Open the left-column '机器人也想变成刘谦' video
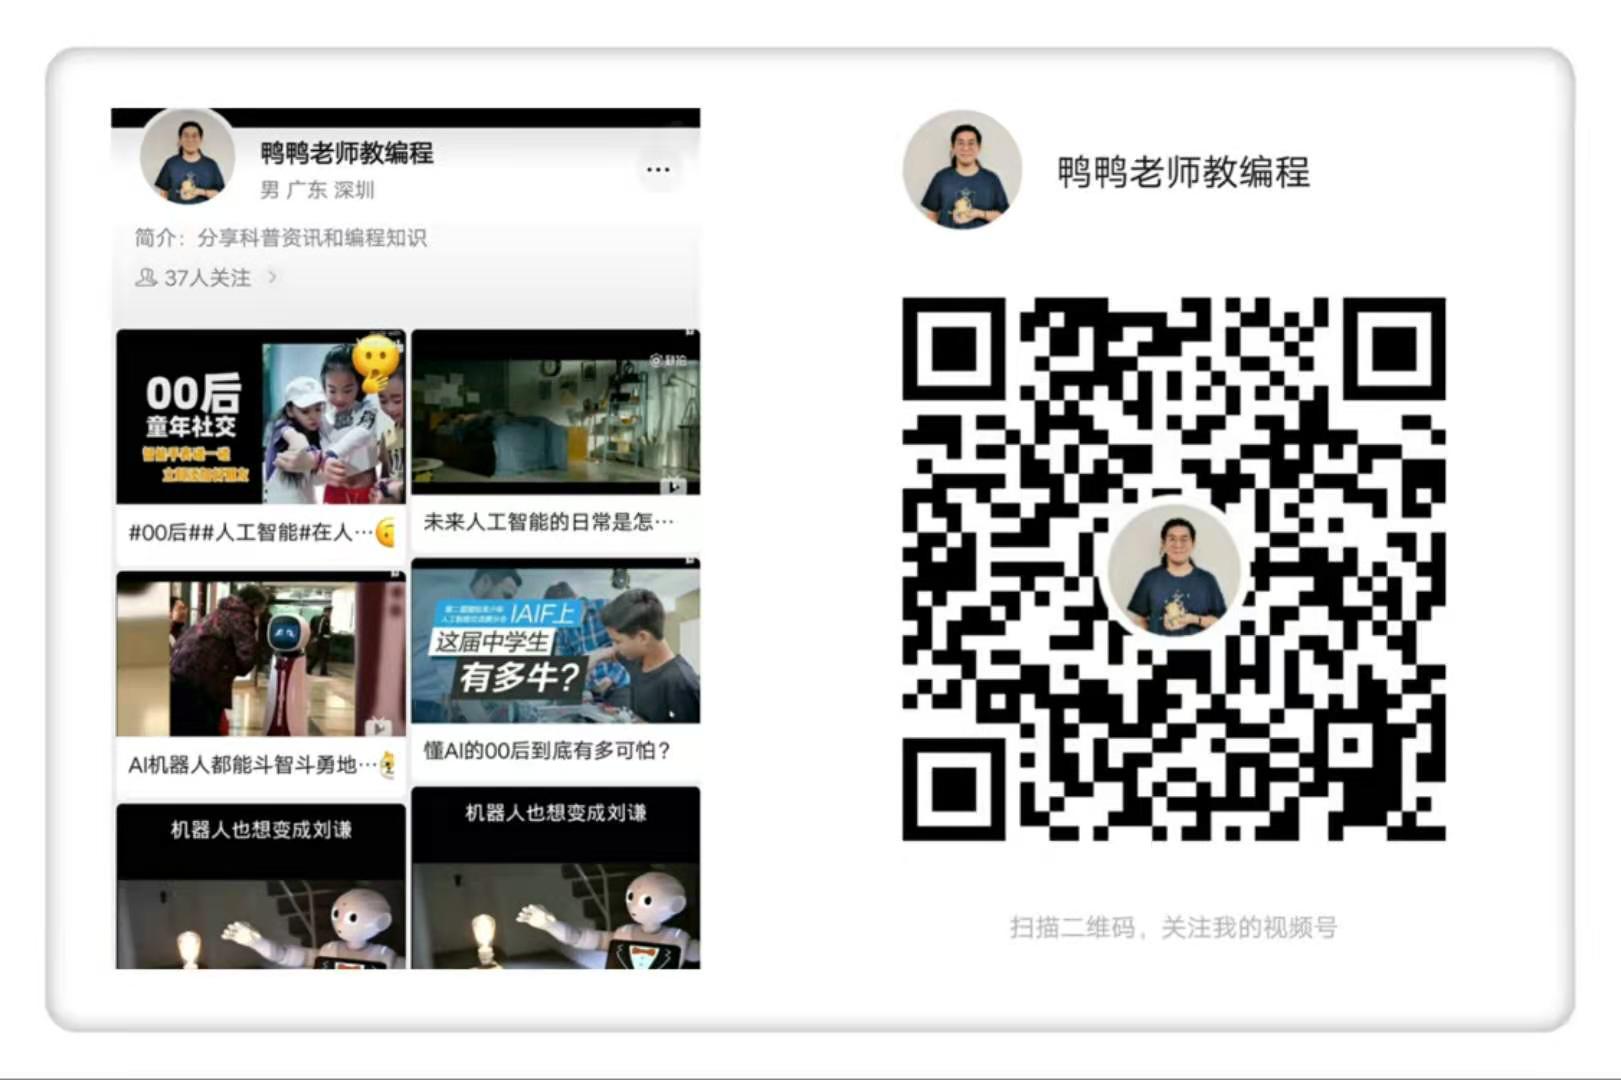The width and height of the screenshot is (1621, 1080). 261,886
